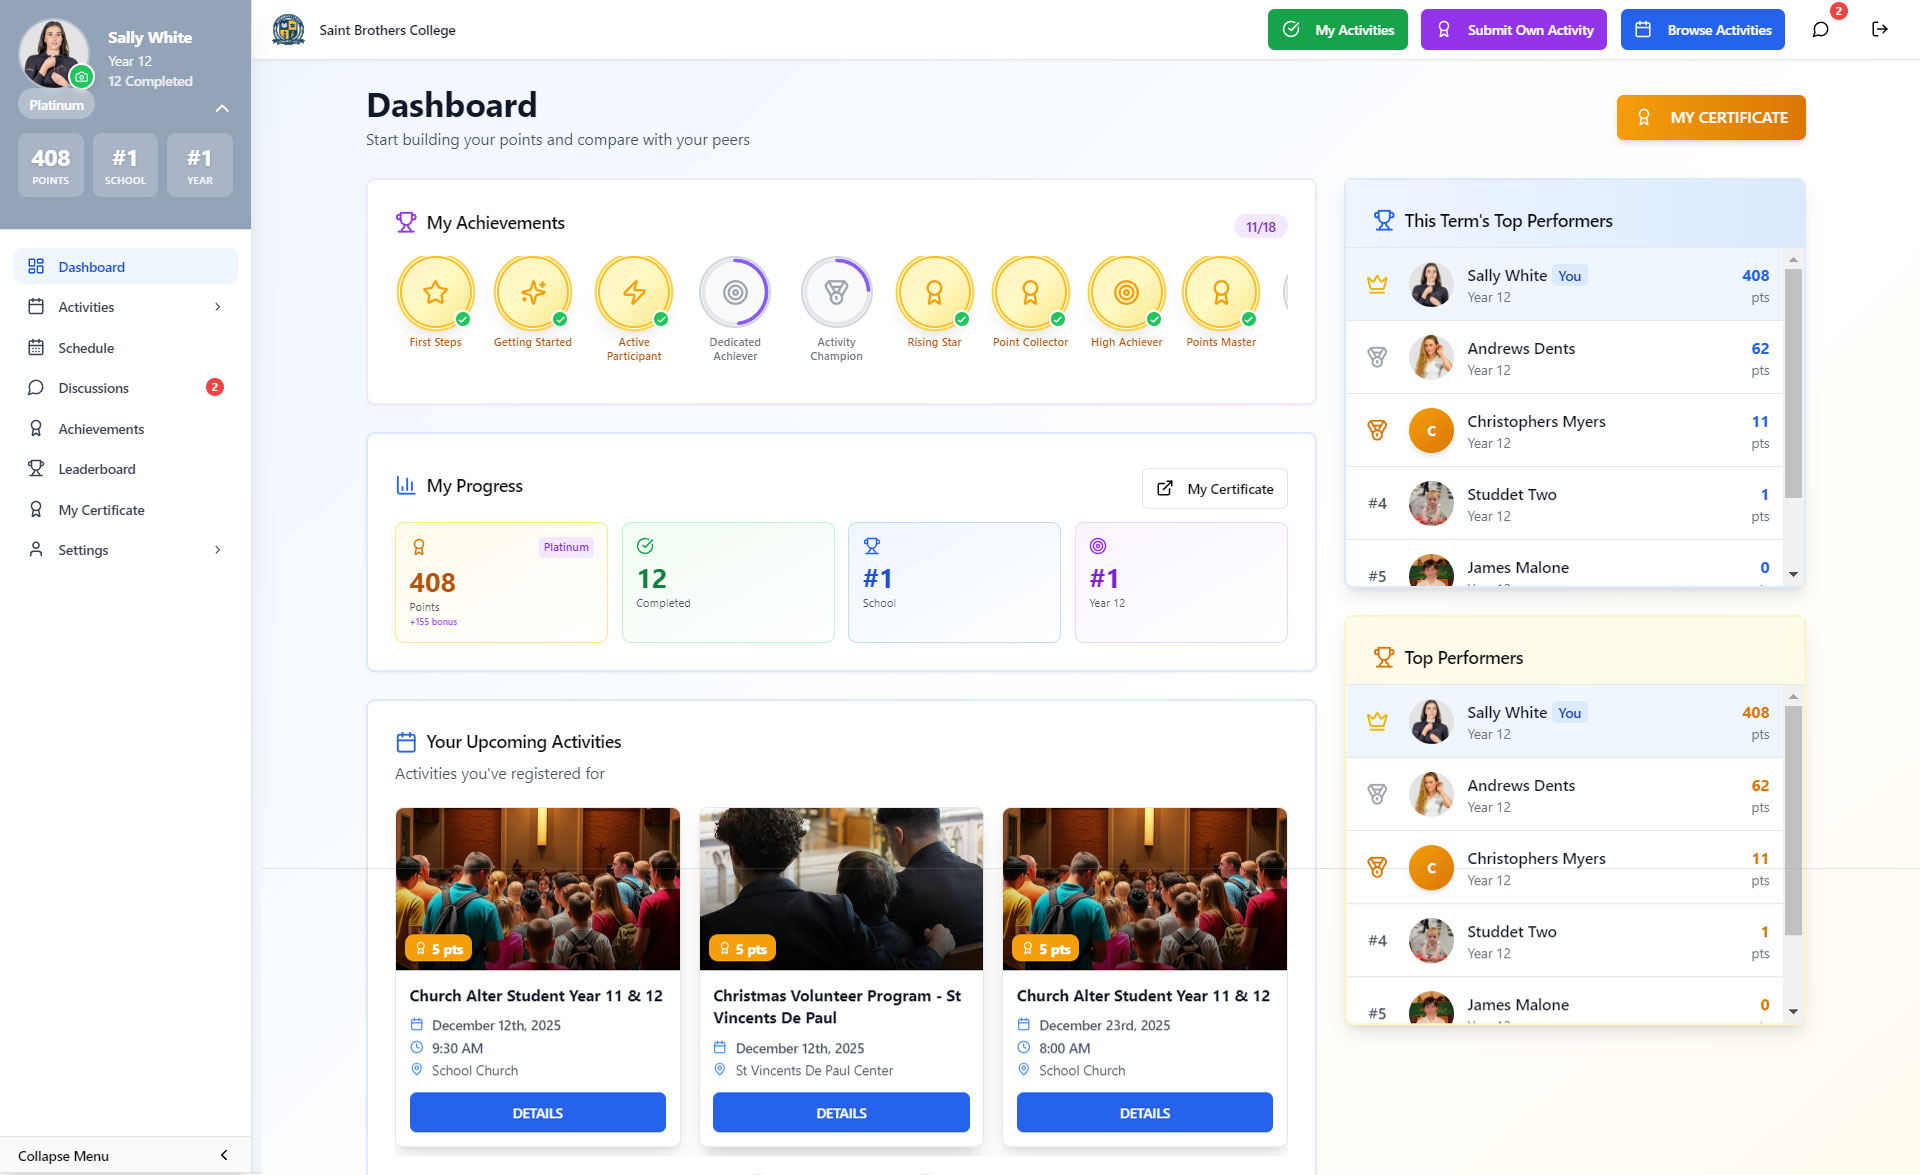
Task: Click the bar chart icon beside My Progress
Action: (405, 485)
